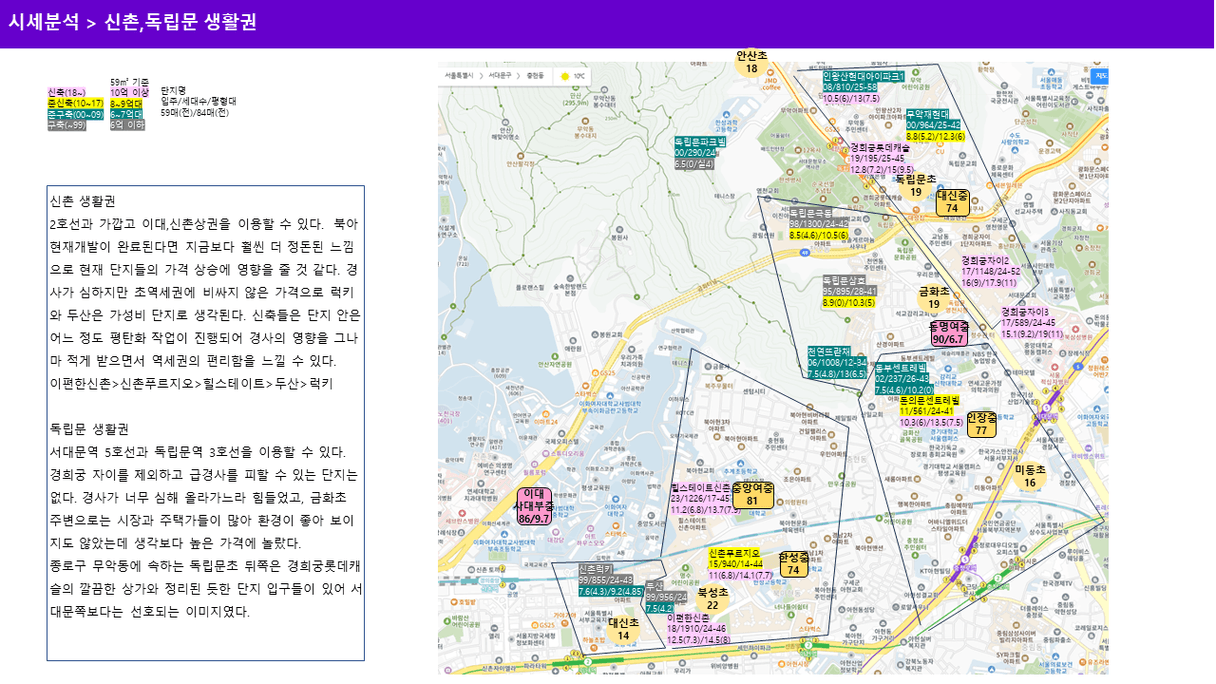
Task: Select the 신축(18~) legend label
Action: click(67, 93)
